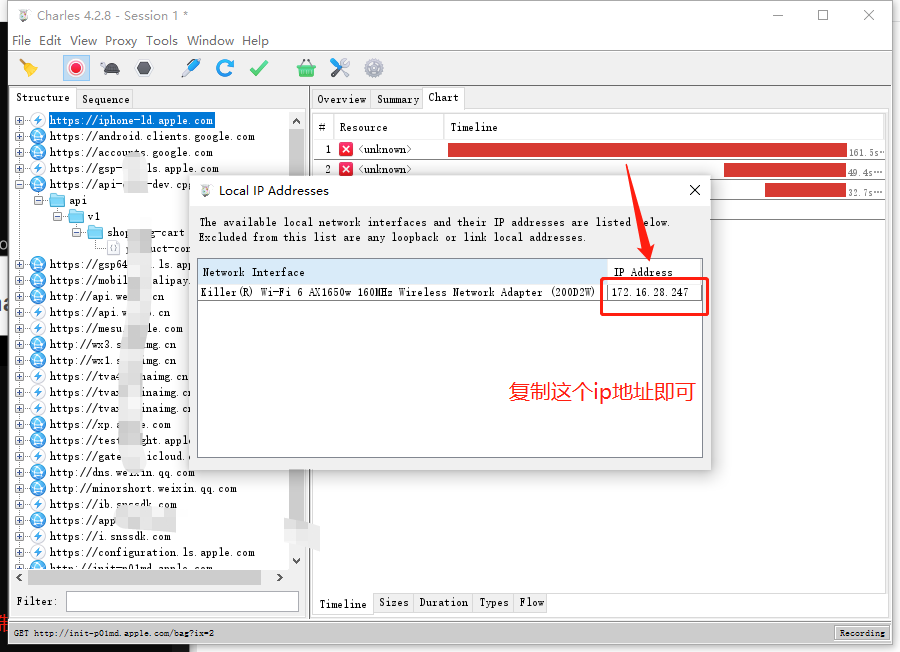
Task: Close the Local IP Addresses dialog
Action: click(x=695, y=190)
